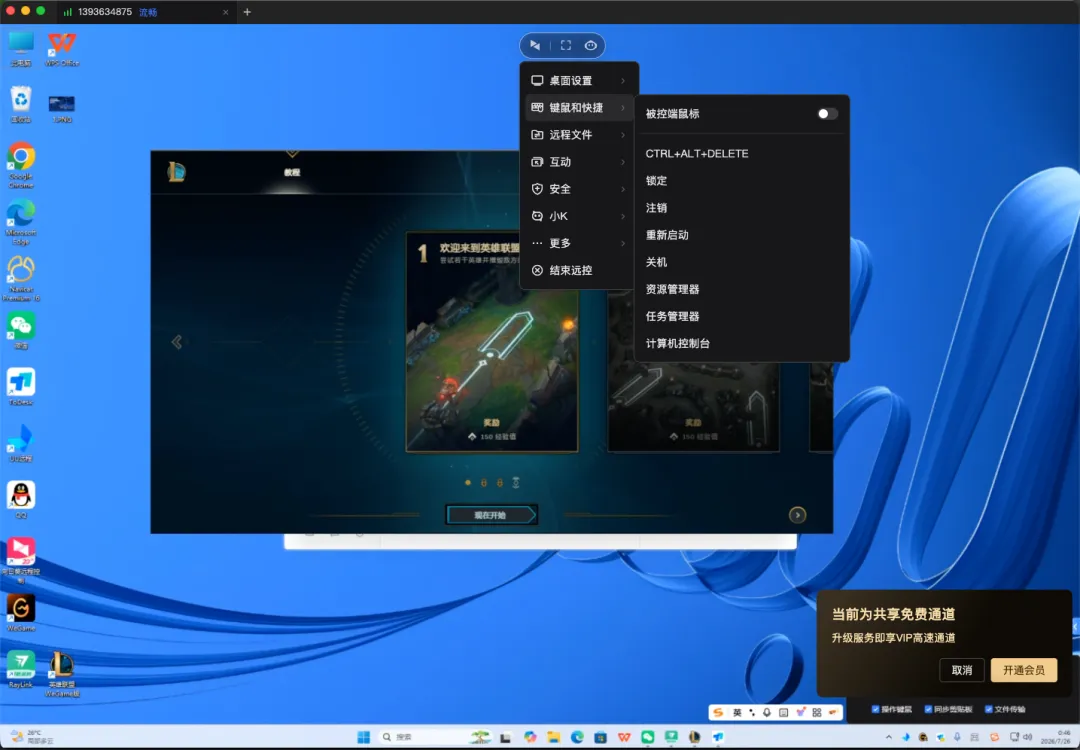The image size is (1080, 750).
Task: Open the WeChat desktop icon
Action: point(21,331)
